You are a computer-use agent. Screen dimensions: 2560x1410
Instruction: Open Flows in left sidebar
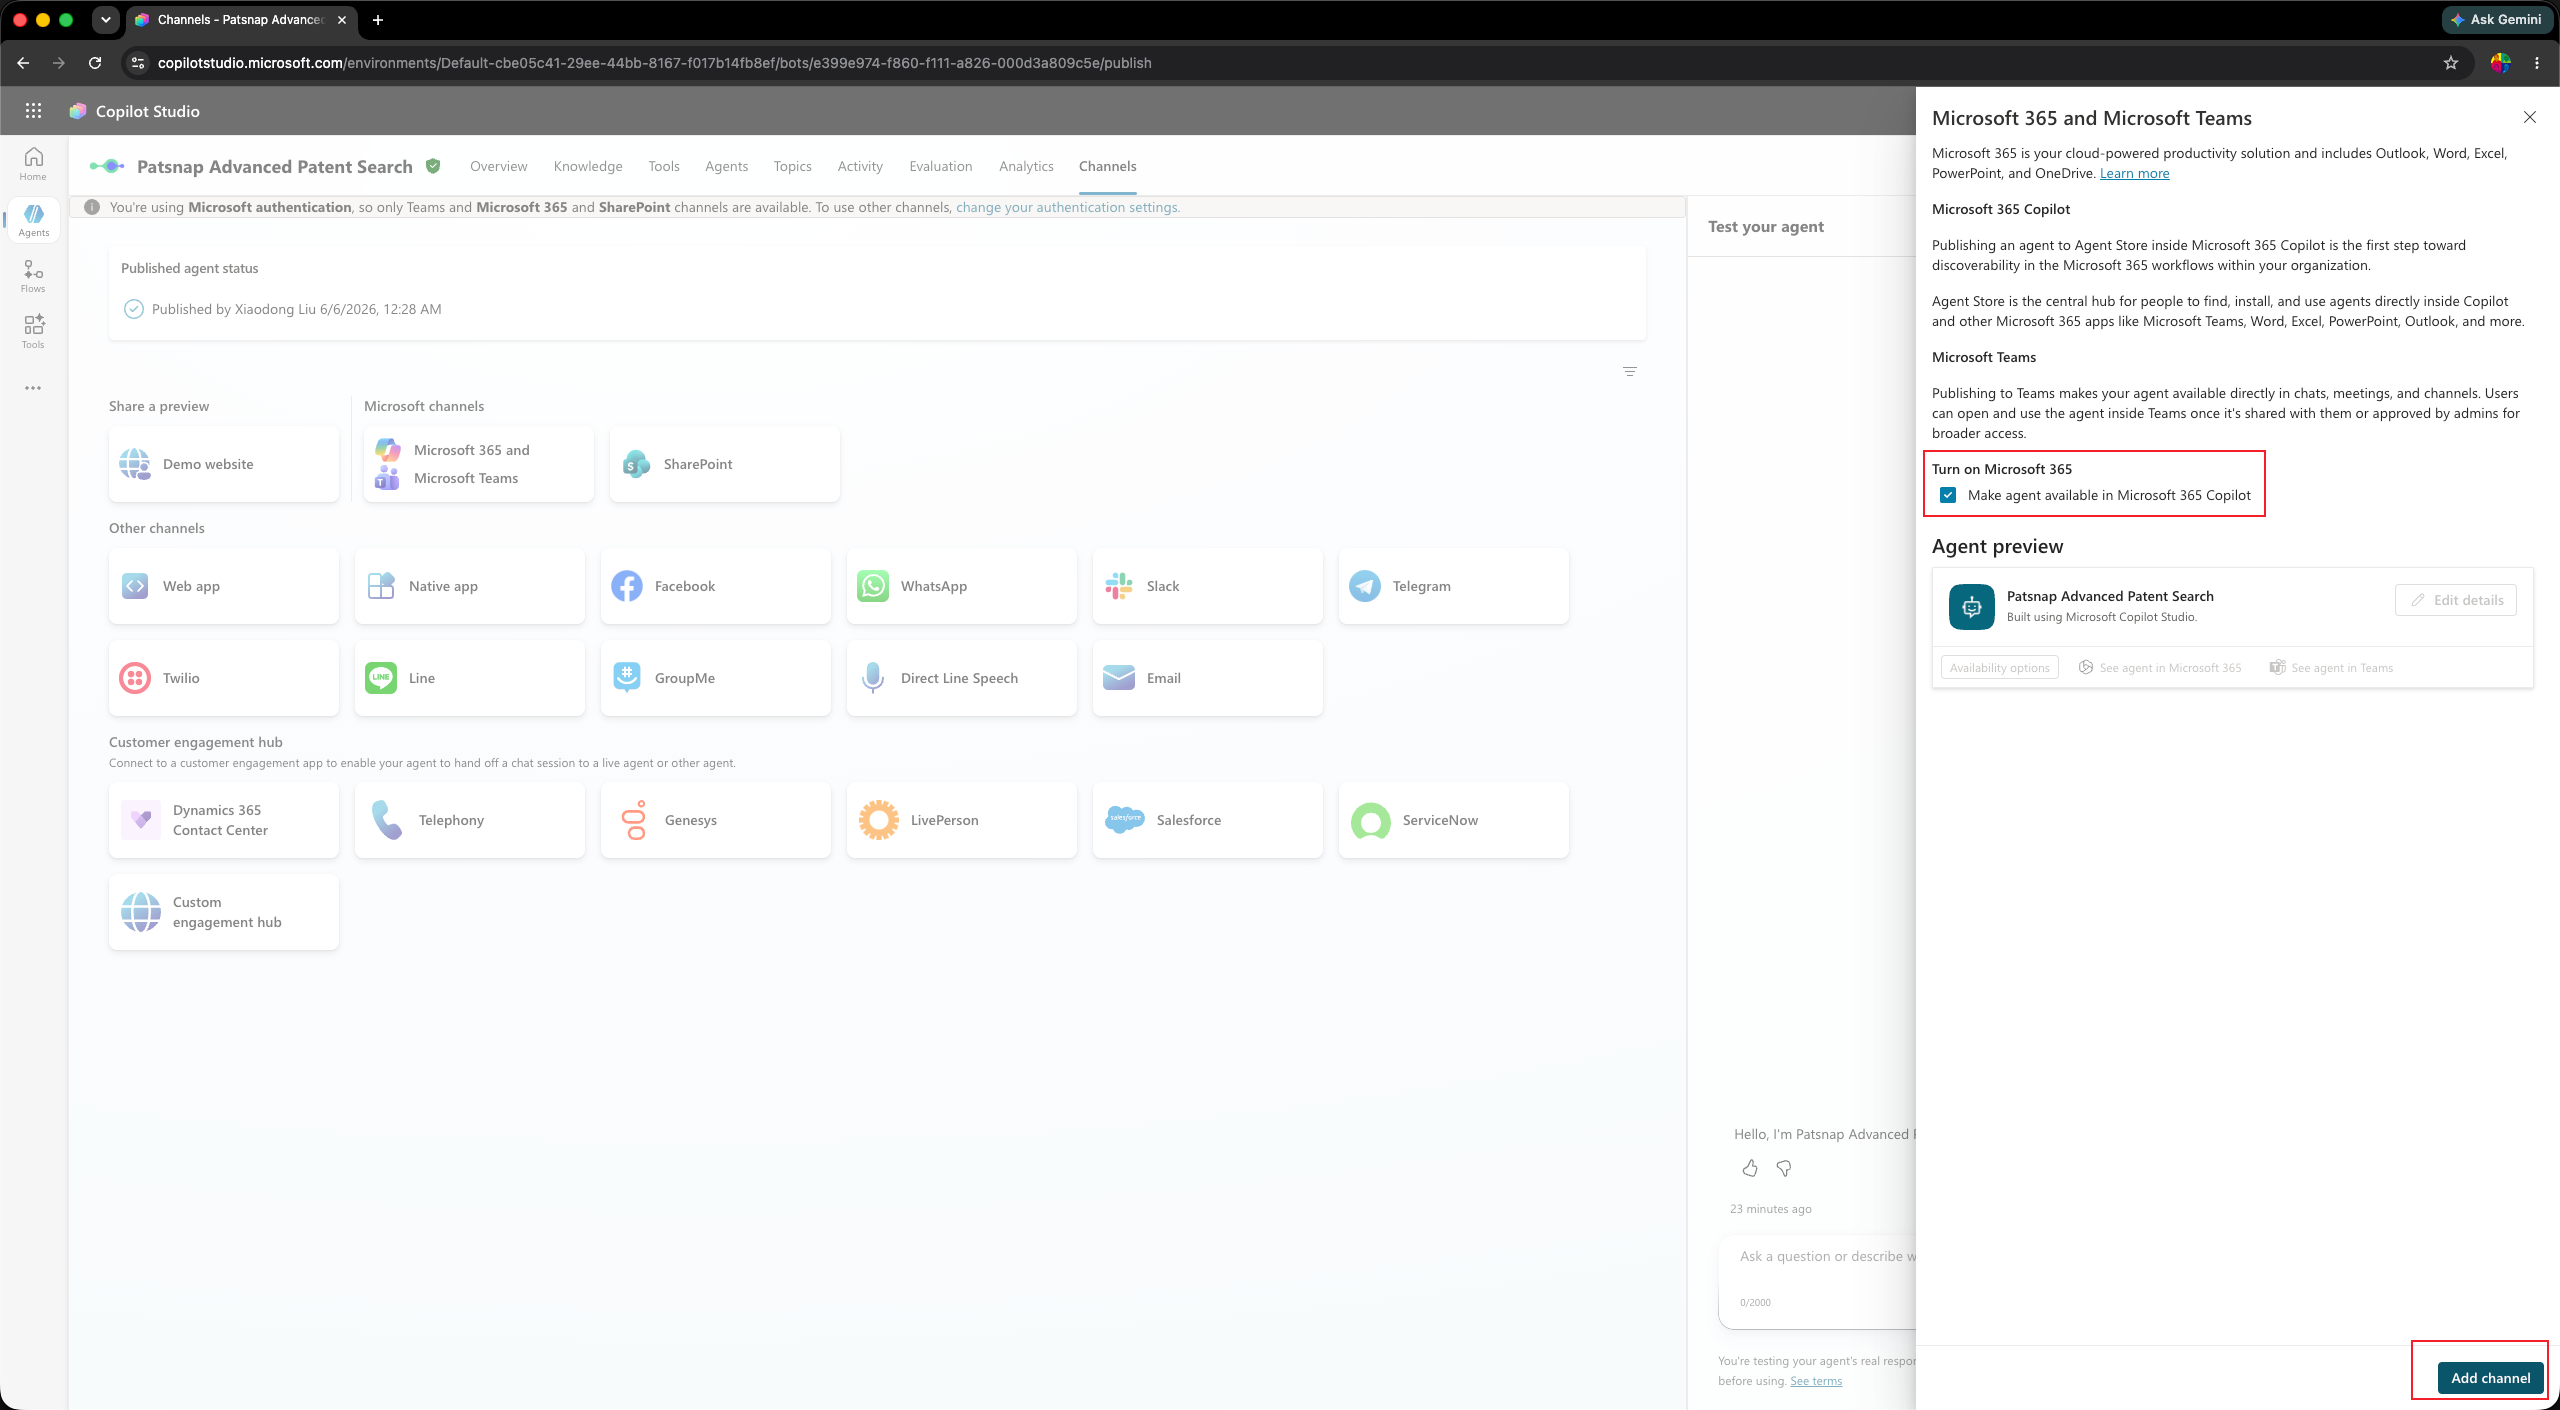(33, 276)
